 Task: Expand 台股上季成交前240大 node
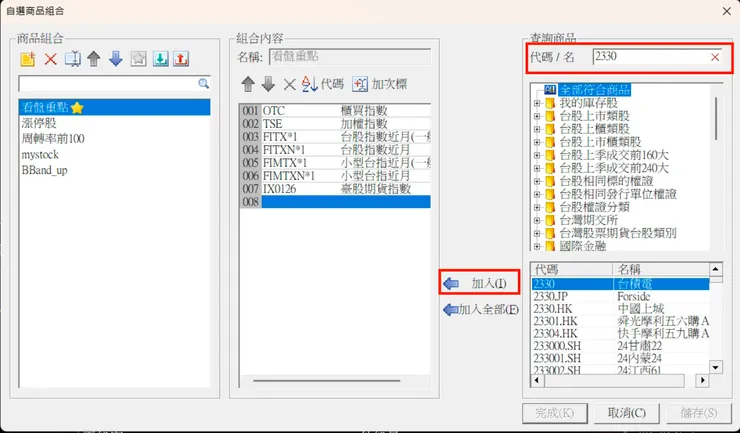coord(537,168)
